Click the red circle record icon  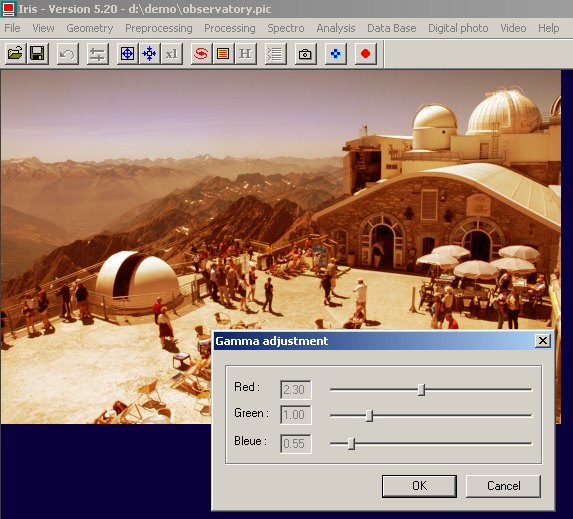tap(365, 54)
